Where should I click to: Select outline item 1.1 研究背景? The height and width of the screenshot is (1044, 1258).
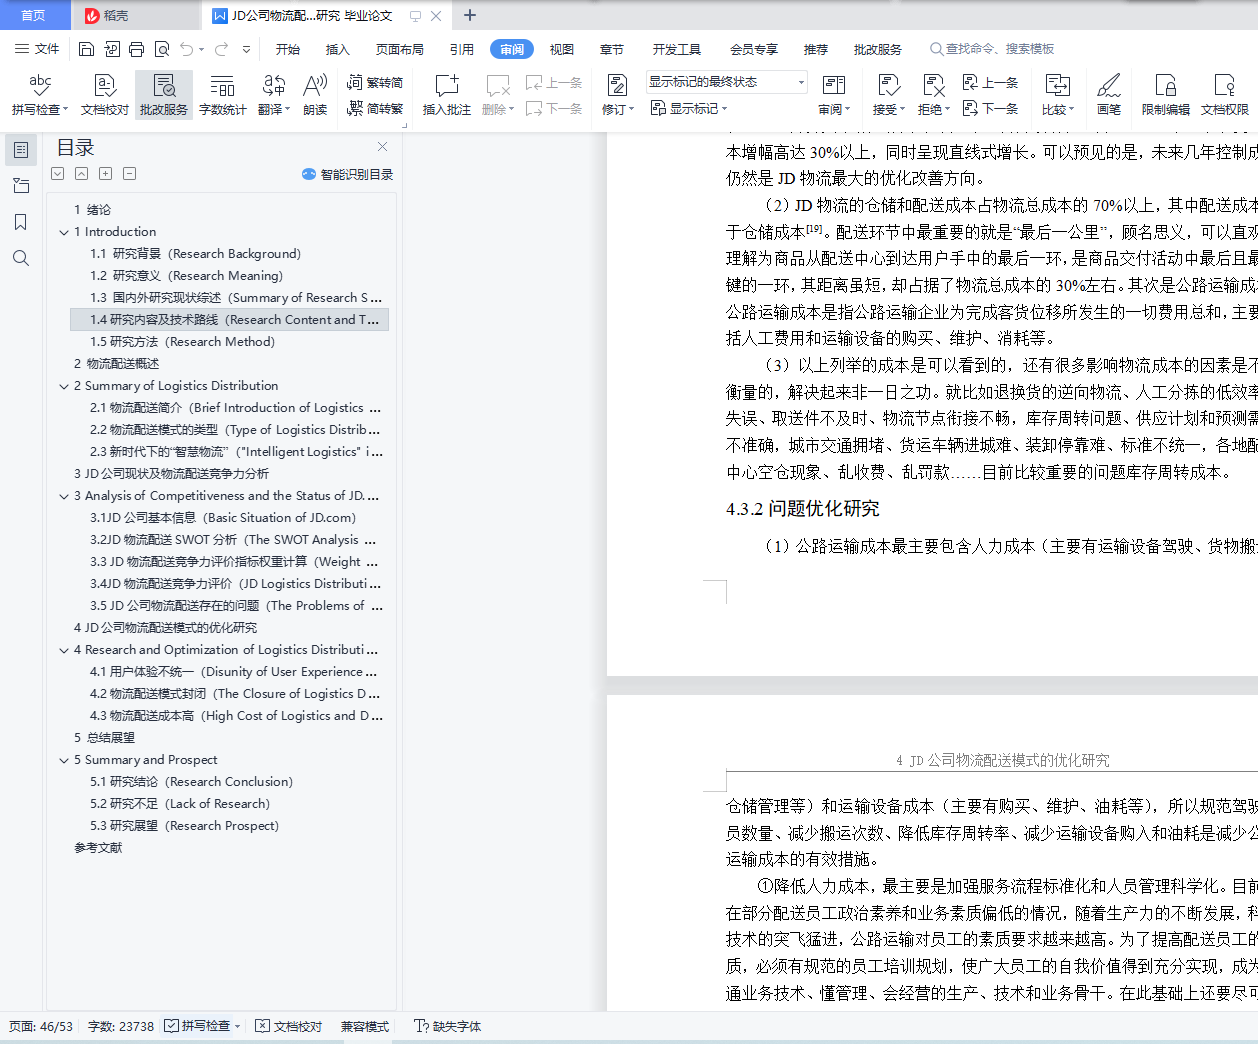(195, 254)
